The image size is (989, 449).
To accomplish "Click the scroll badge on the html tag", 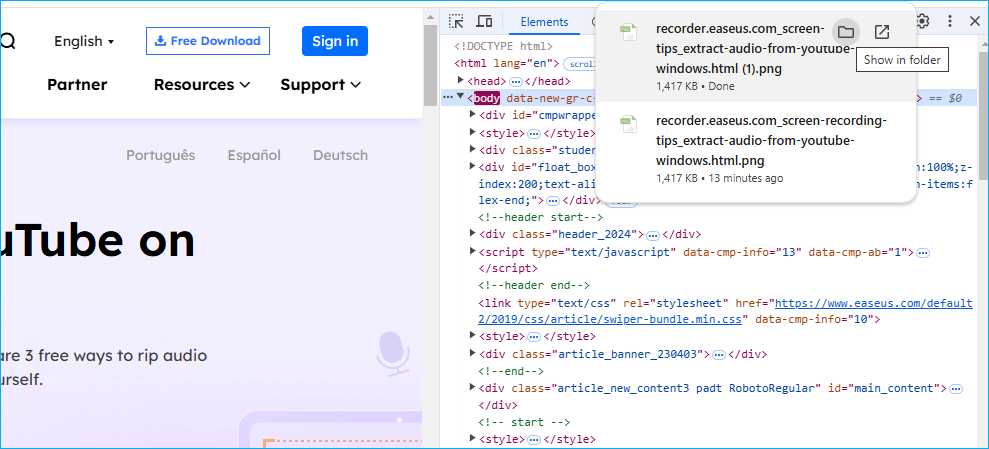I will click(x=578, y=64).
